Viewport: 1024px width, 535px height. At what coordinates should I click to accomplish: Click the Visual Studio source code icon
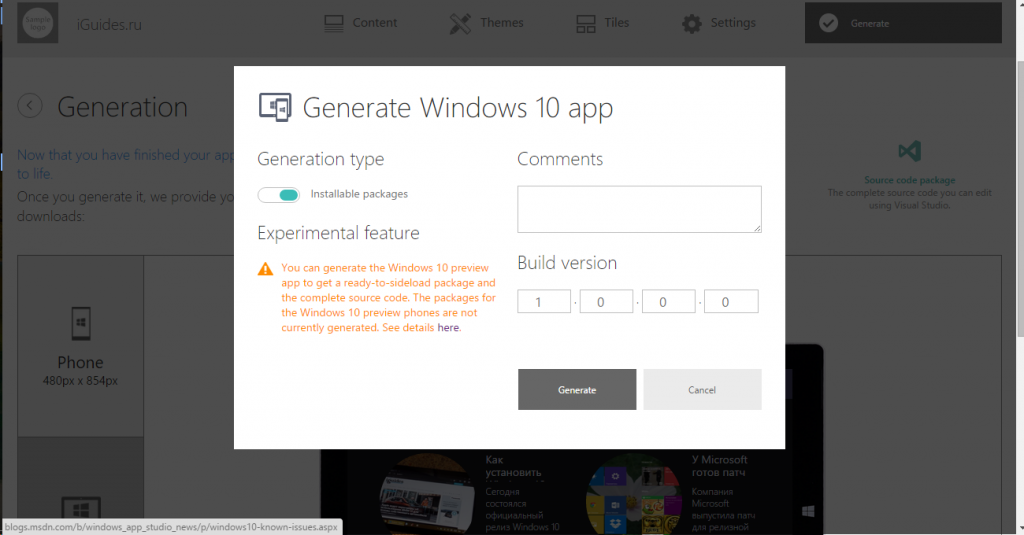[909, 152]
